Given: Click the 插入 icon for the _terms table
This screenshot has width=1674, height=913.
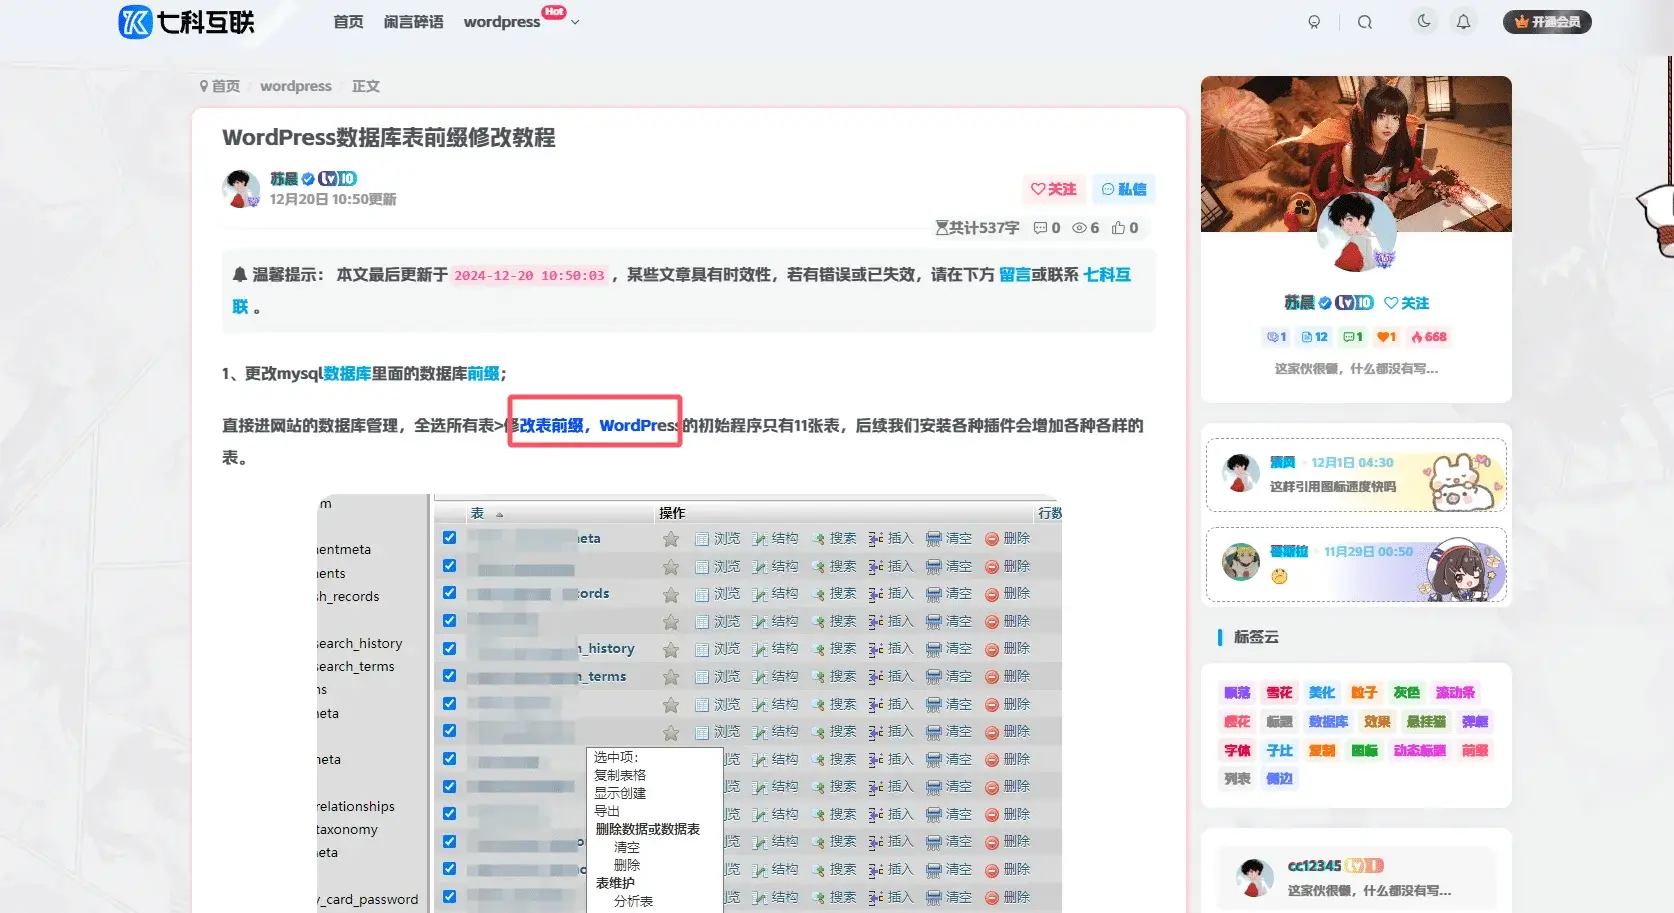Looking at the screenshot, I should [x=893, y=676].
